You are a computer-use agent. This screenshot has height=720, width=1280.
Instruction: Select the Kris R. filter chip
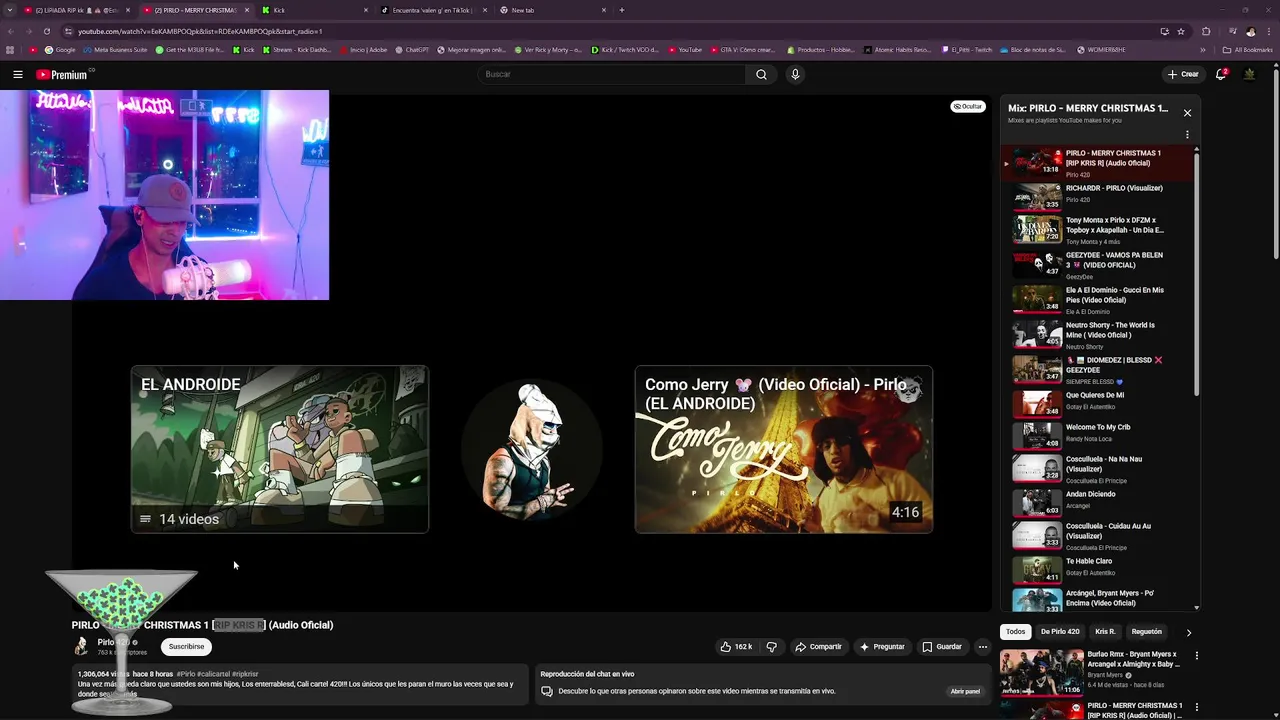click(x=1105, y=632)
